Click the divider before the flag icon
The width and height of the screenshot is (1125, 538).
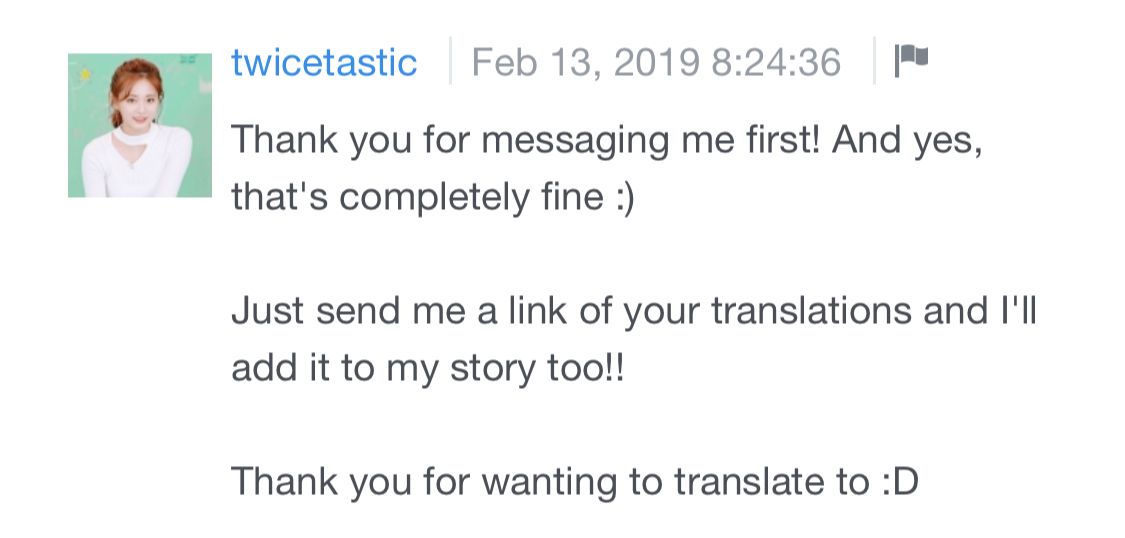pyautogui.click(x=875, y=61)
